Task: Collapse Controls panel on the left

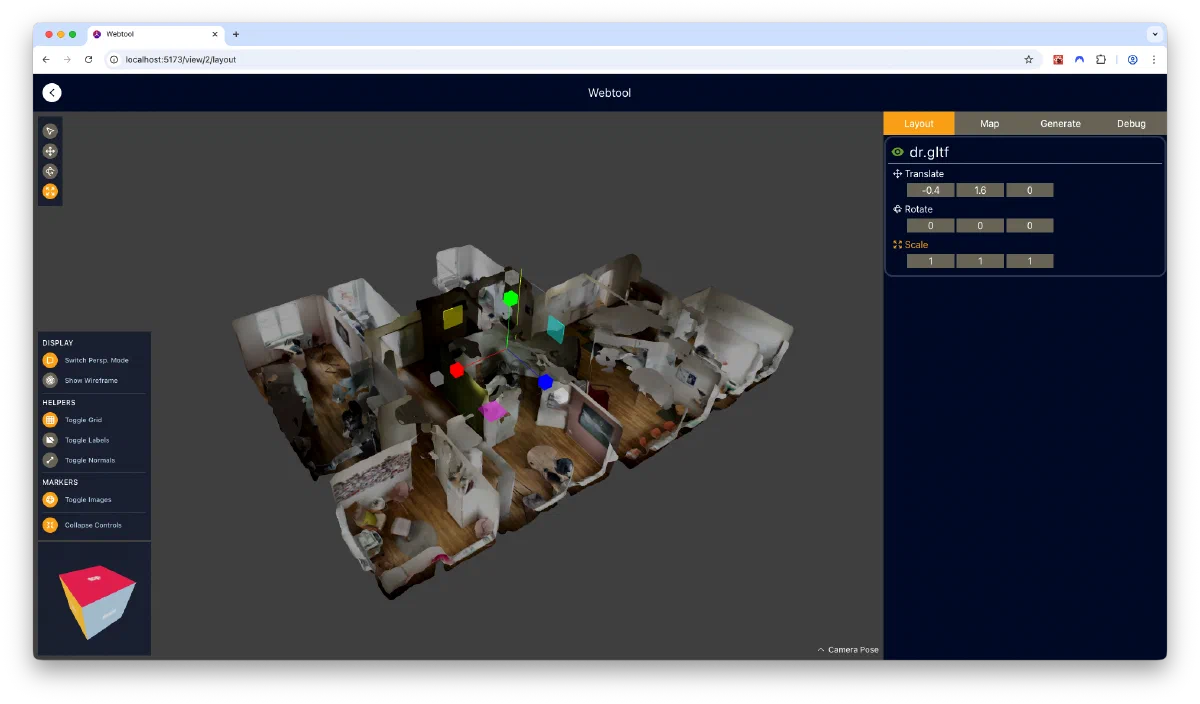Action: 50,525
